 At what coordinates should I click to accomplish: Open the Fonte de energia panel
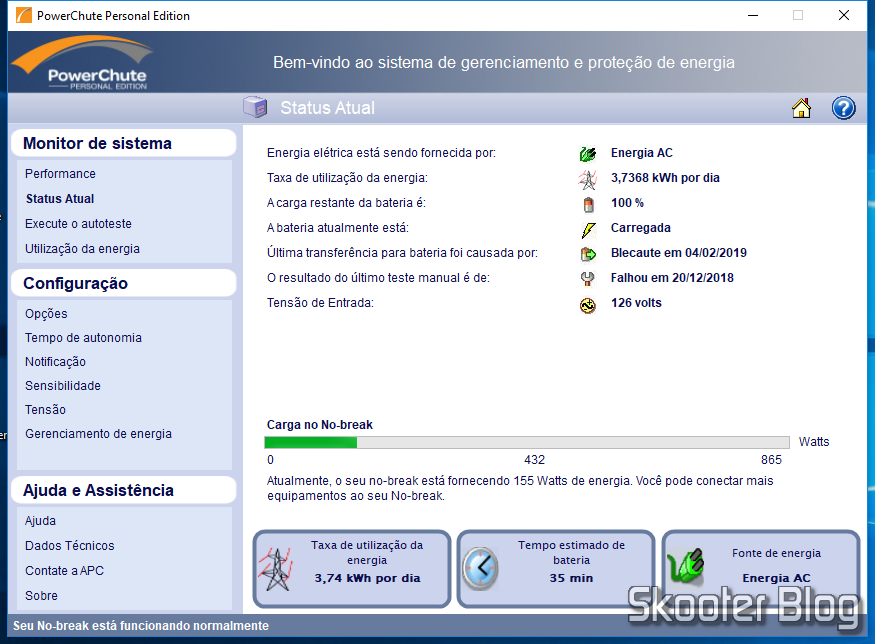click(x=760, y=566)
